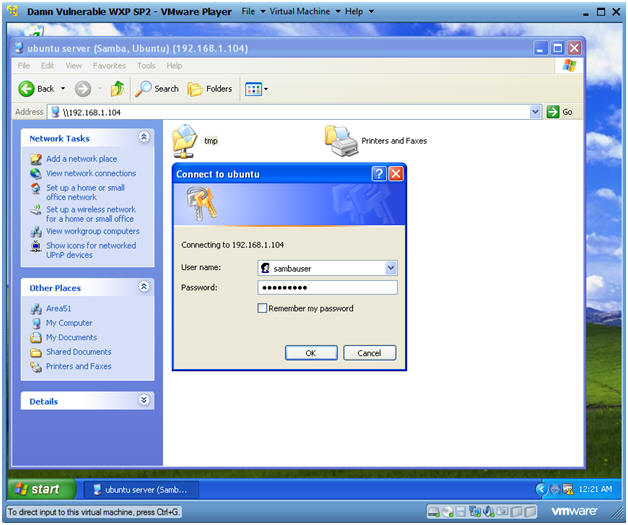The height and width of the screenshot is (525, 628).
Task: Collapse the Other Places panel
Action: [x=144, y=286]
